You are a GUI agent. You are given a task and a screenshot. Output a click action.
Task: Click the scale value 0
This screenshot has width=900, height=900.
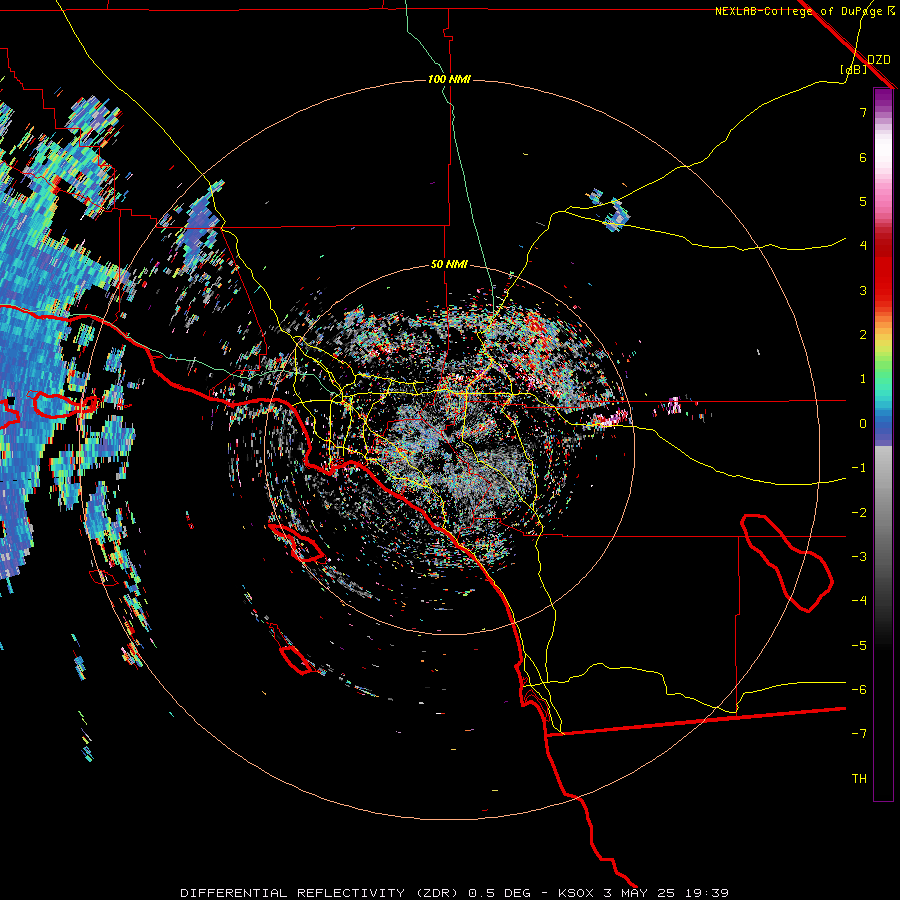[863, 424]
